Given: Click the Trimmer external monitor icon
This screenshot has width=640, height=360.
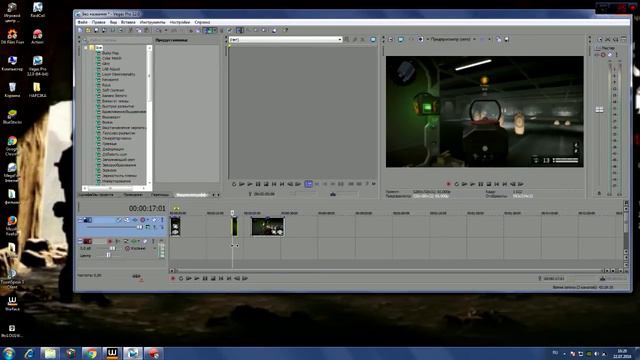Looking at the screenshot, I should pyautogui.click(x=373, y=40).
